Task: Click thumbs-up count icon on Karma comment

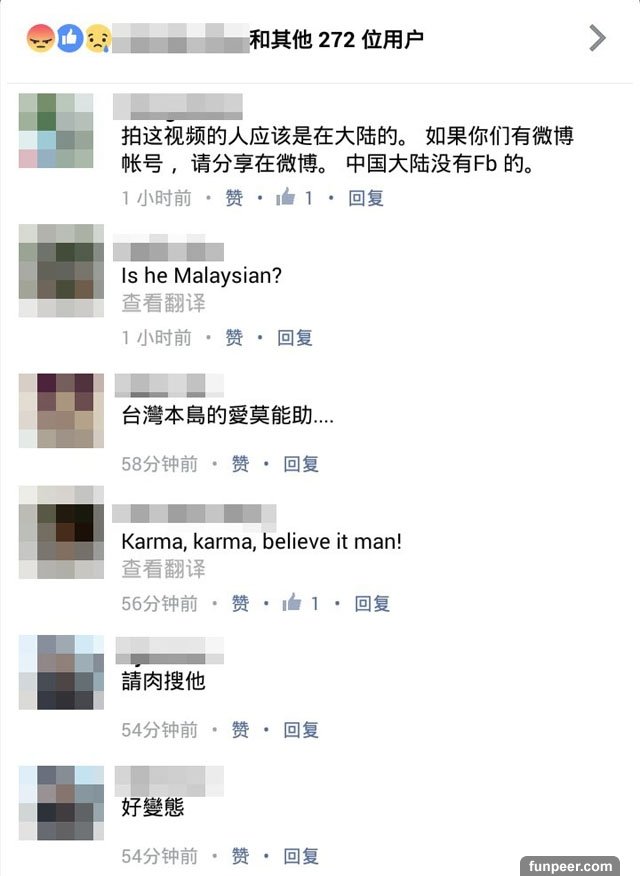Action: [x=292, y=602]
